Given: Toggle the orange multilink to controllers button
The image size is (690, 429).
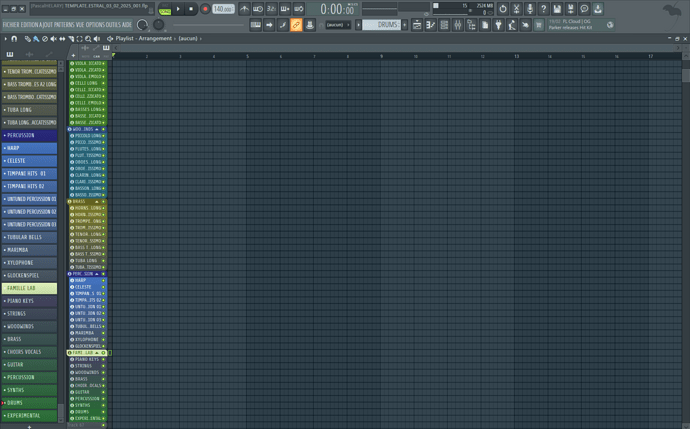Looking at the screenshot, I should coord(296,25).
